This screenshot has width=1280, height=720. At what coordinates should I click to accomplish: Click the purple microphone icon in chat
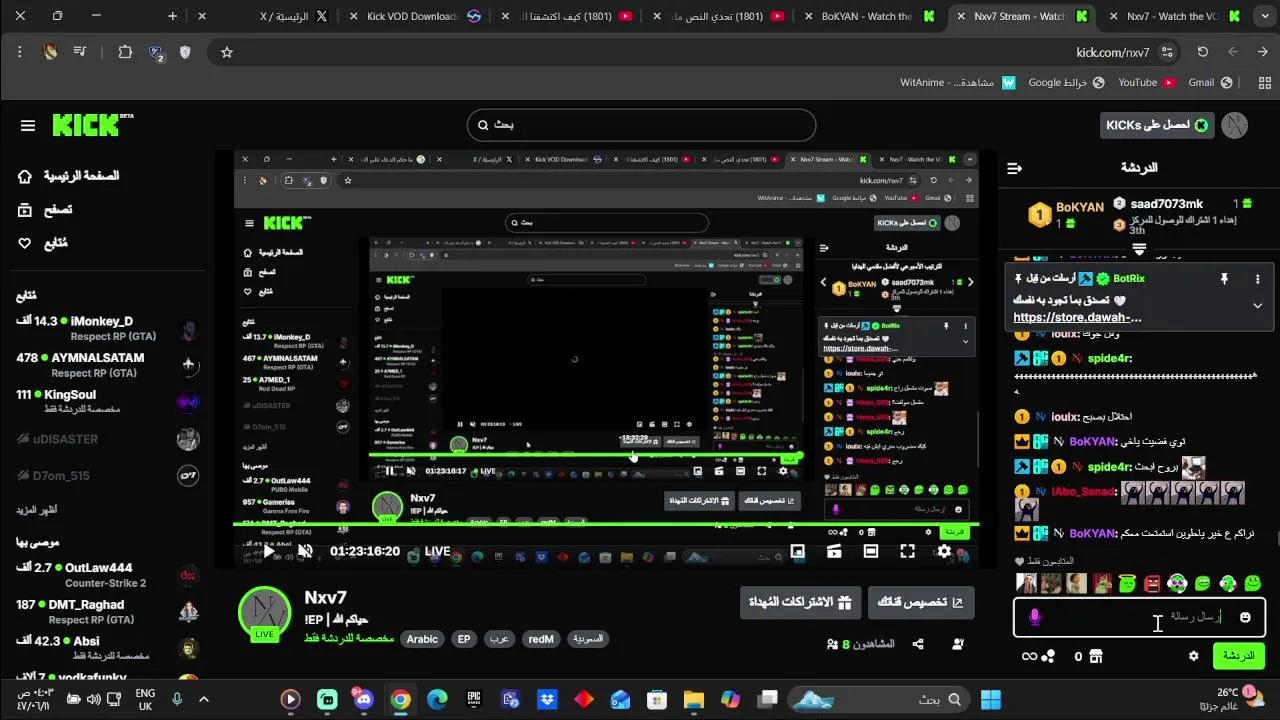pyautogui.click(x=1035, y=617)
